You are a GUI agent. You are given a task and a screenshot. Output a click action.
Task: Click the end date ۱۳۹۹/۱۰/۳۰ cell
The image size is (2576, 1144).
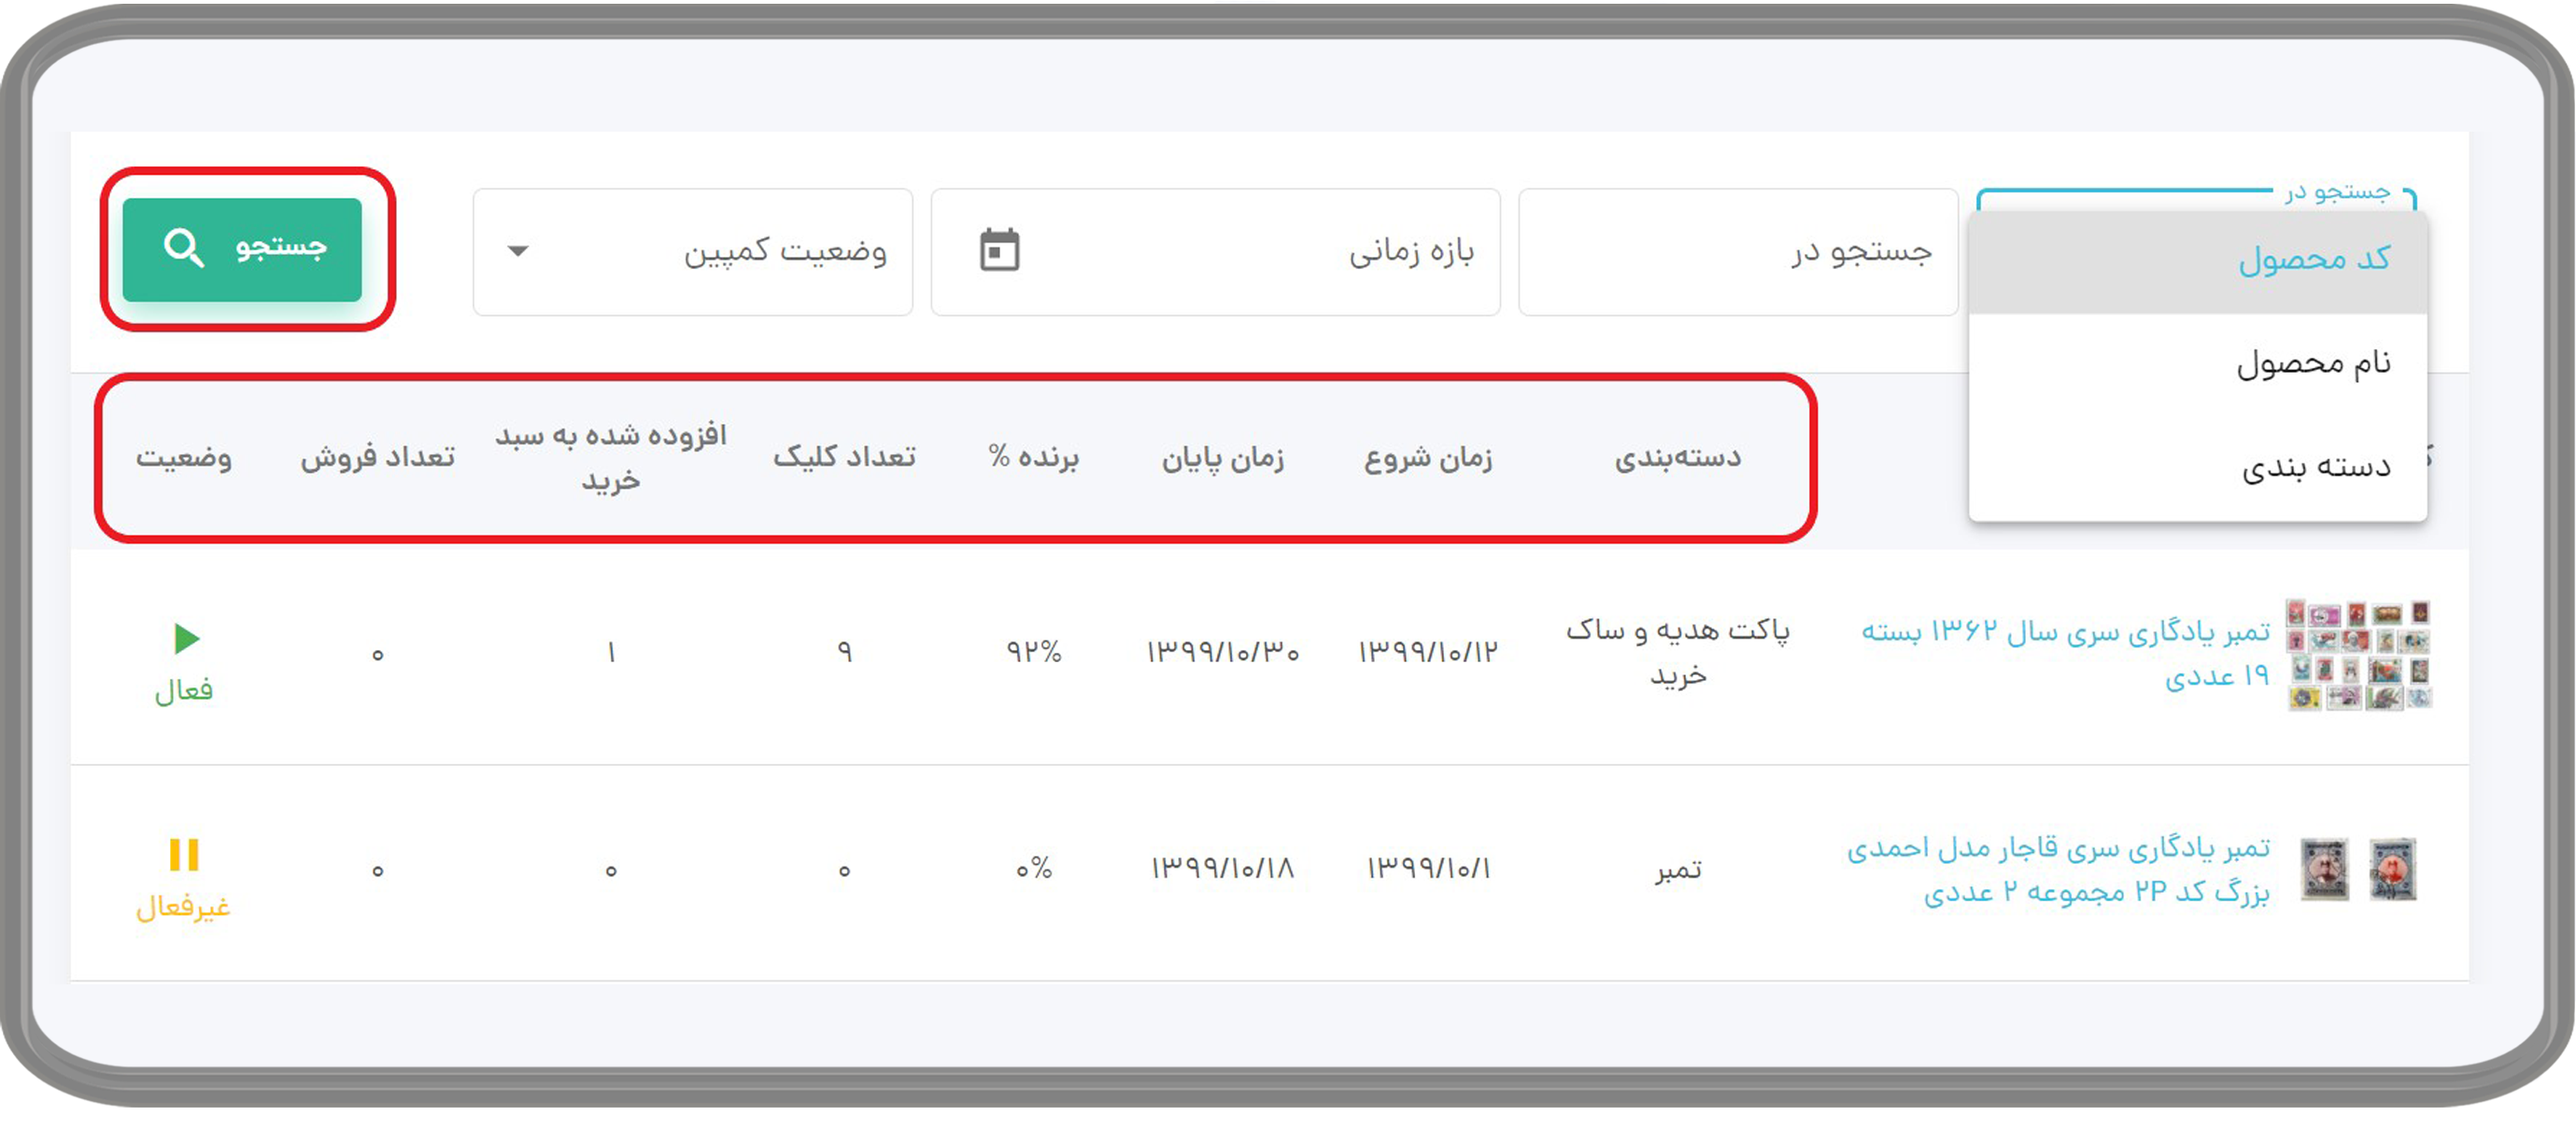click(x=1222, y=653)
